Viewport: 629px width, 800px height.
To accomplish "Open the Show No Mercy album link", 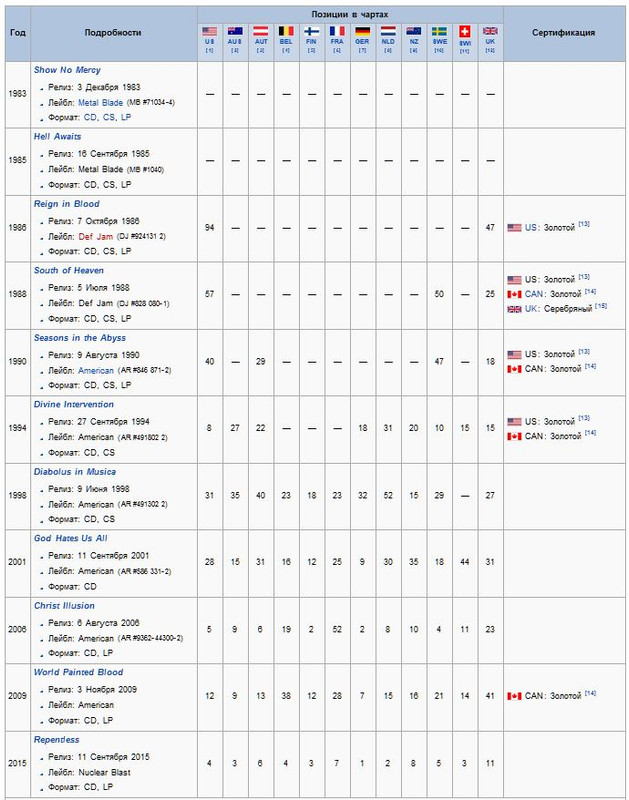I will pos(67,70).
